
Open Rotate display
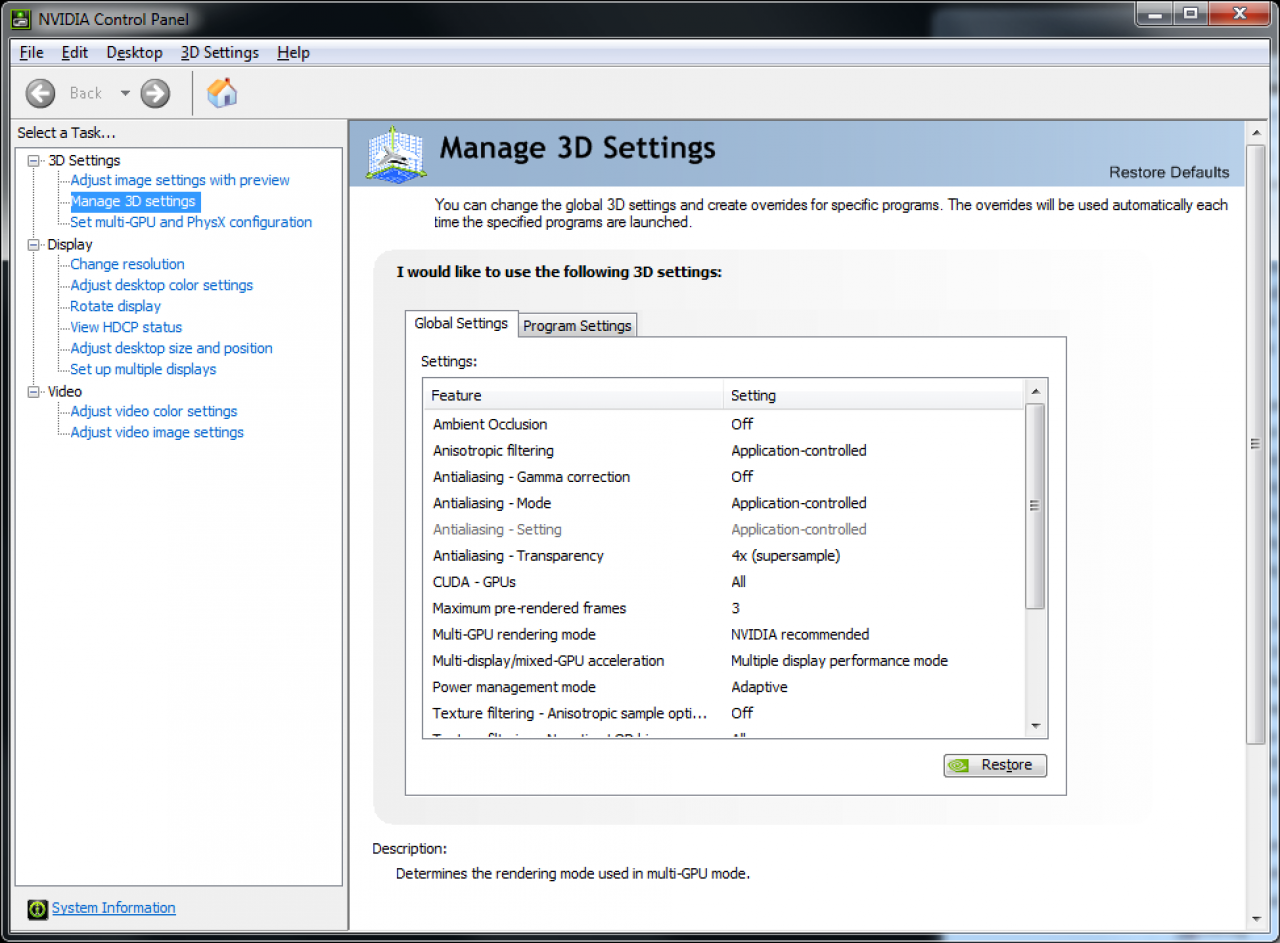(115, 306)
